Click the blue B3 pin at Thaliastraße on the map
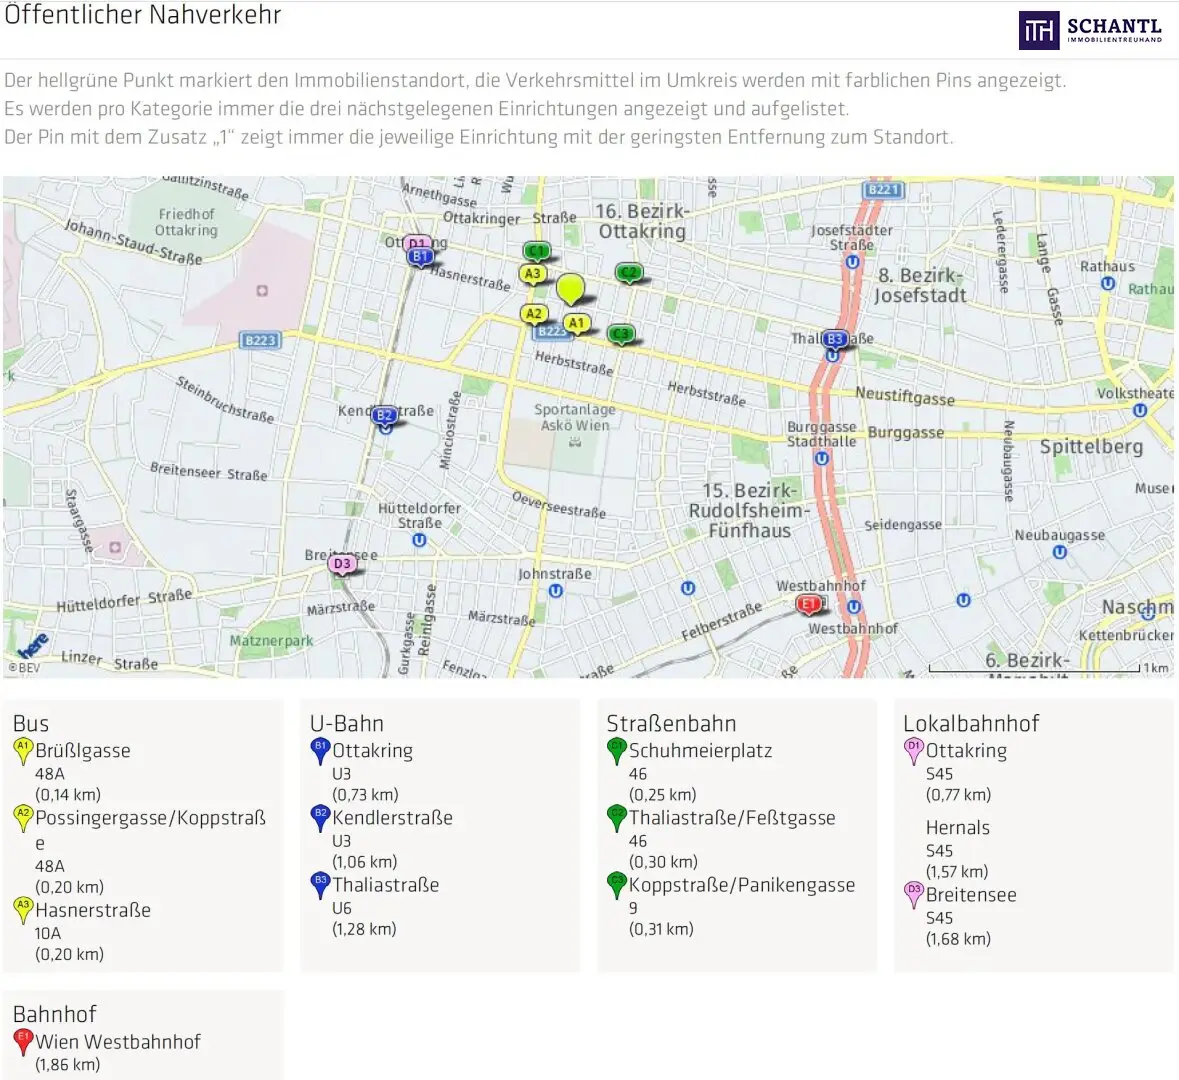 point(835,339)
